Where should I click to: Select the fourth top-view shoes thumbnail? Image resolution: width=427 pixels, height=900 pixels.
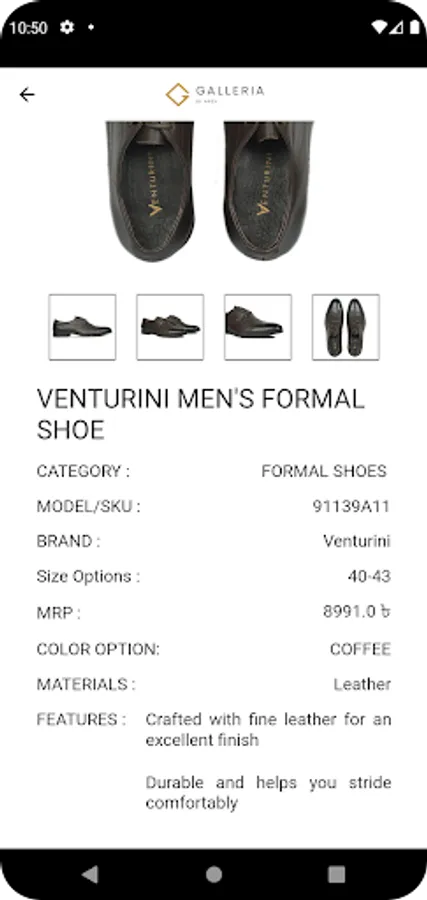tap(346, 327)
